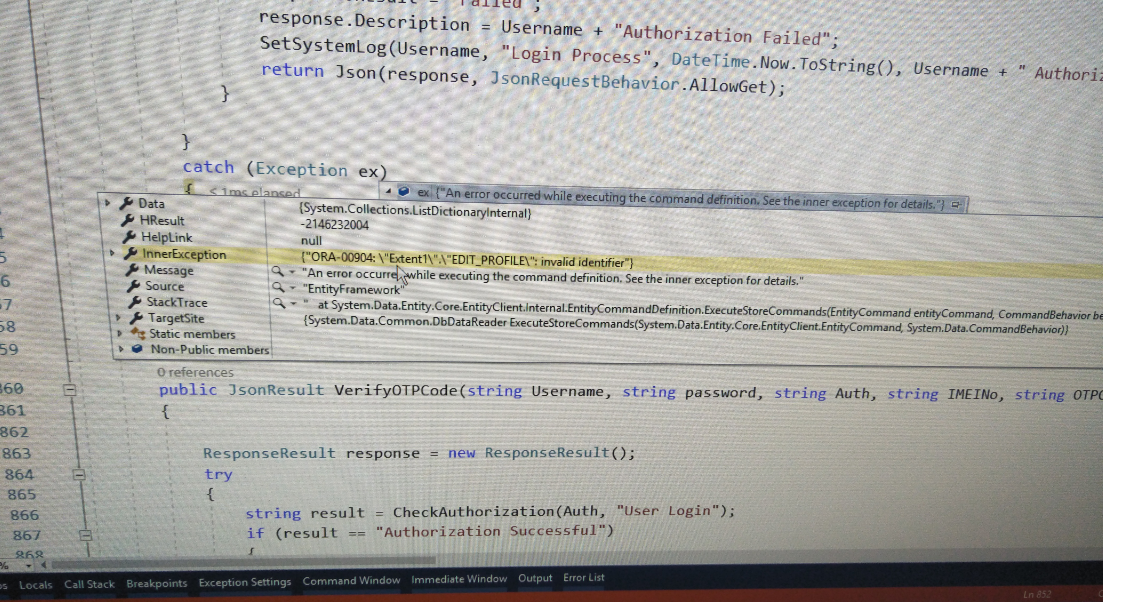1125x602 pixels.
Task: Click the "≤1ms elapsed" PerfTip
Action: pos(255,192)
